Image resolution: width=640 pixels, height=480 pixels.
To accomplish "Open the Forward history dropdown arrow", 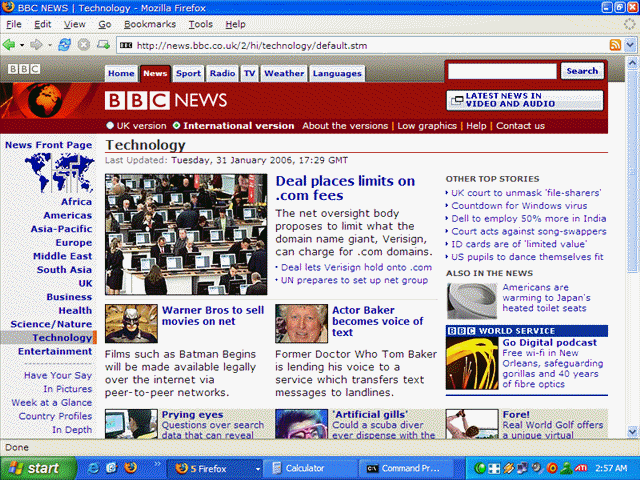I will (x=50, y=45).
